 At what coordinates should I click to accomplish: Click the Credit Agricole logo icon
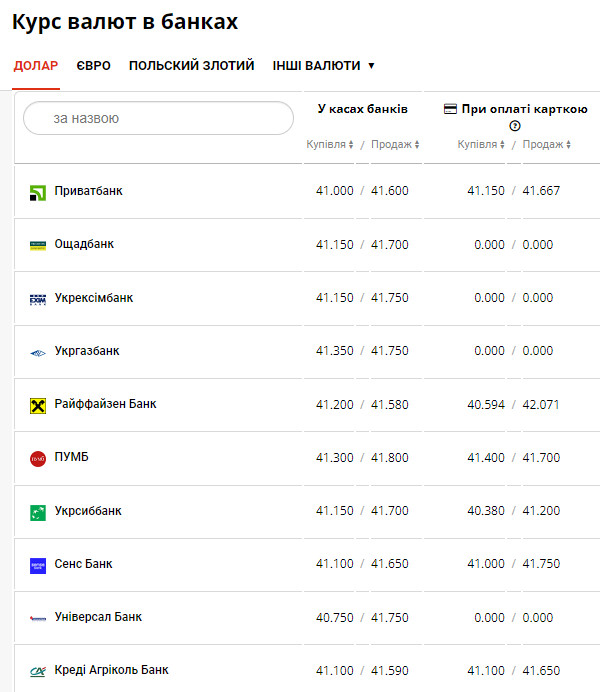click(38, 671)
